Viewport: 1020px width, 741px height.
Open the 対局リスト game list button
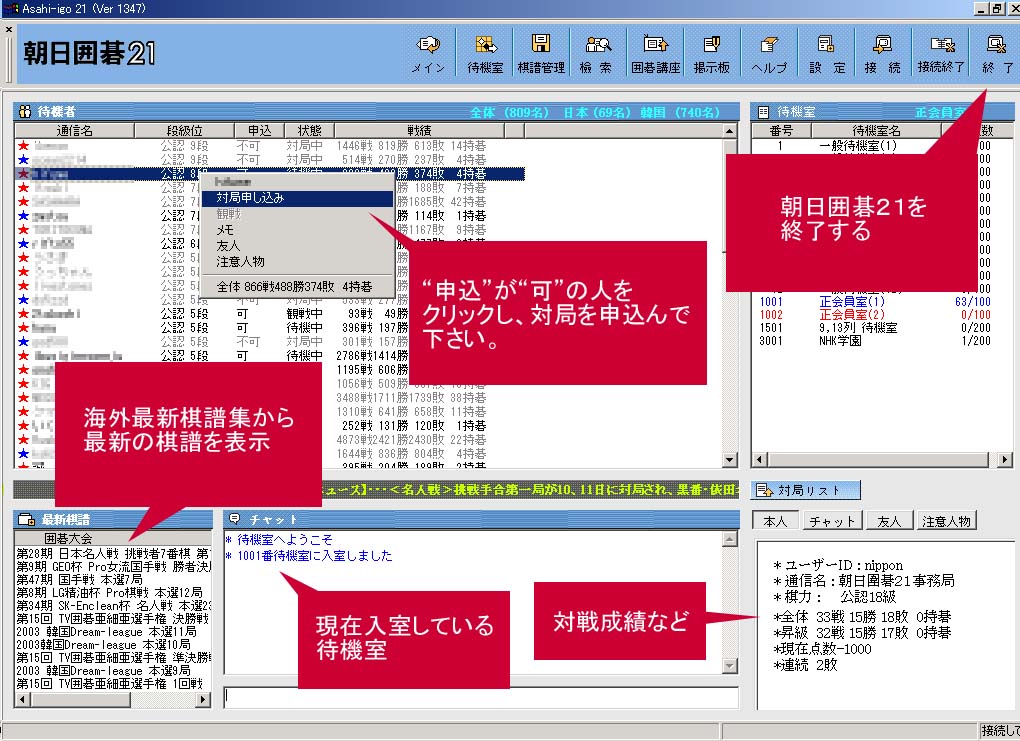806,490
